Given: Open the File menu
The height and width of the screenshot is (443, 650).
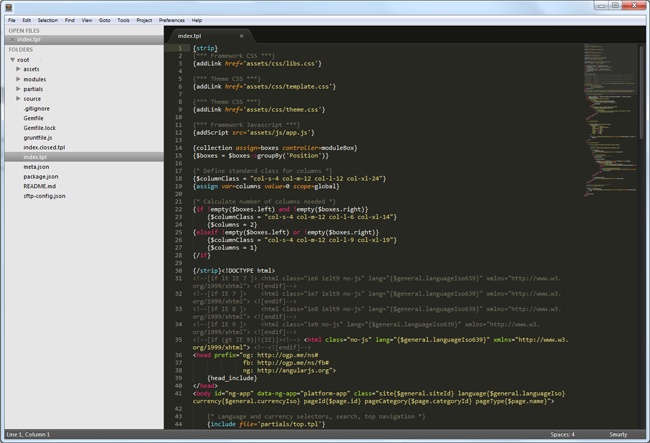Looking at the screenshot, I should click(12, 20).
